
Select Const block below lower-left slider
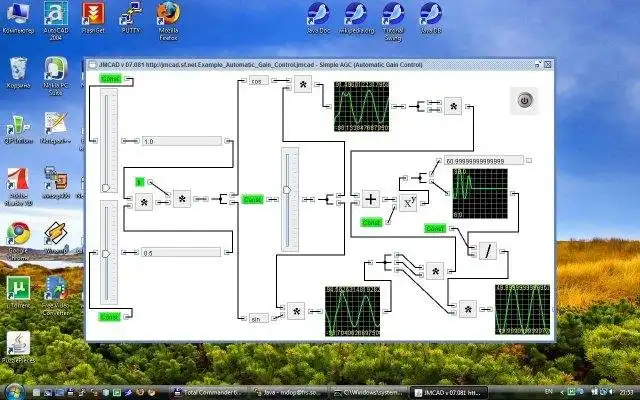(110, 317)
